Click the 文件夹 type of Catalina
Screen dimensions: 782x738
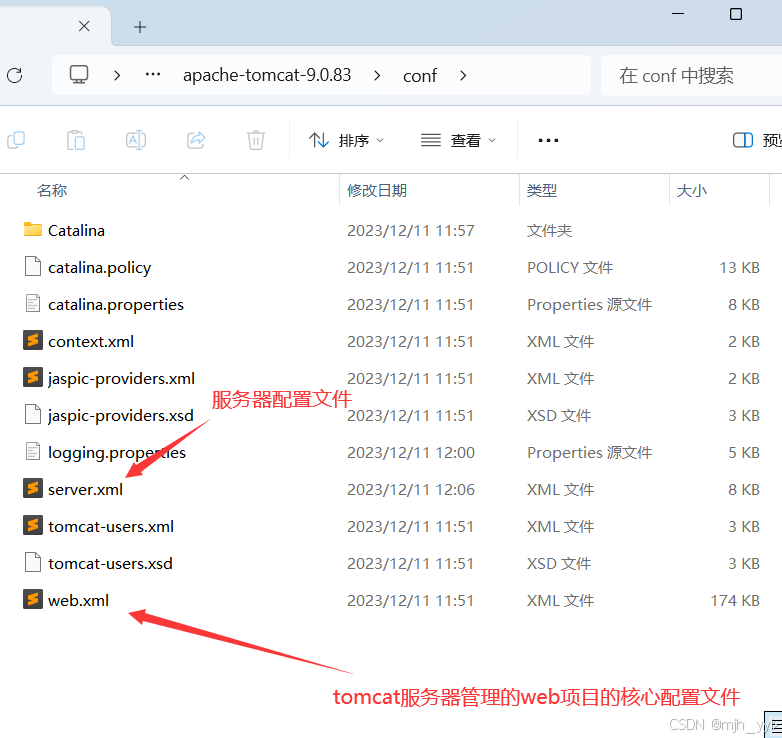(x=550, y=231)
